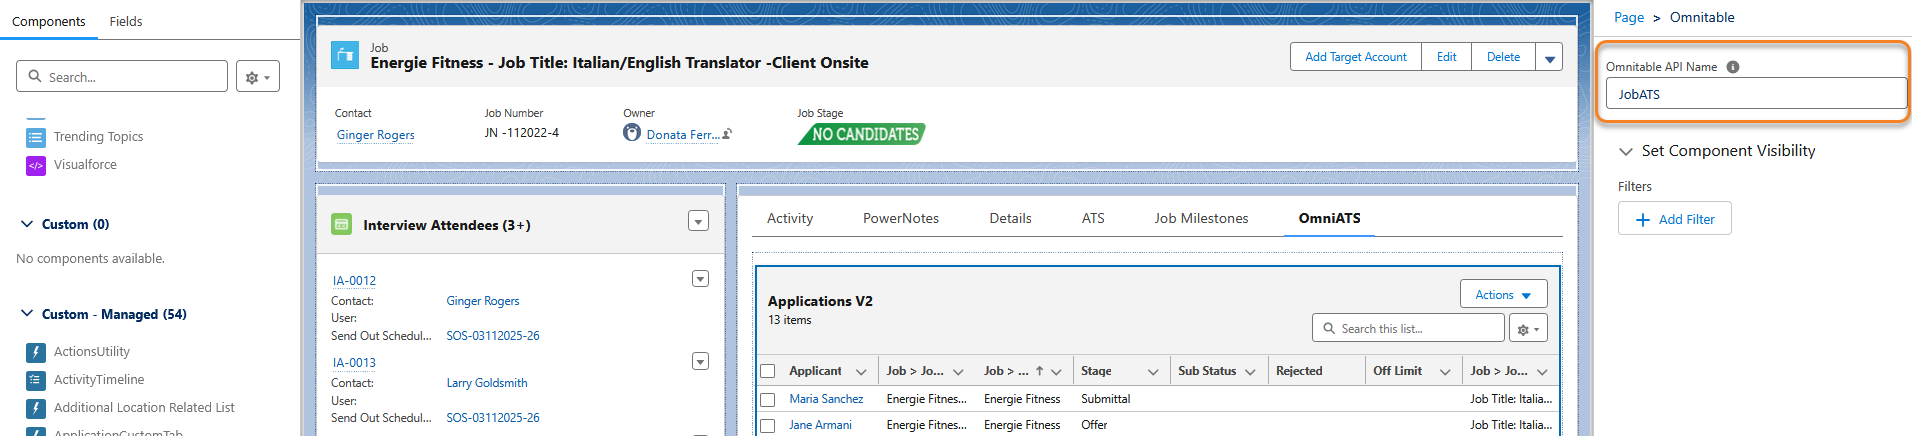Open the Maria Sanchez applicant link
This screenshot has width=1912, height=436.
pos(826,399)
